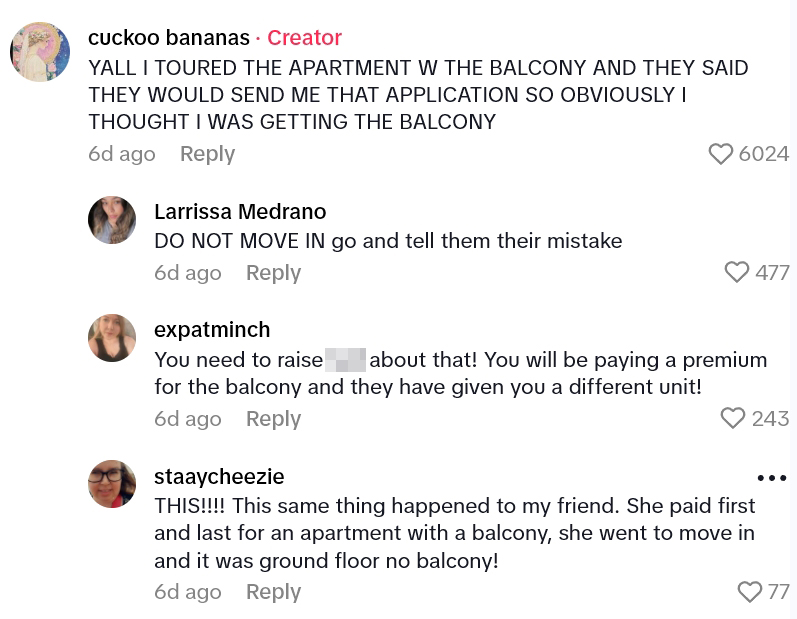The image size is (797, 619).
Task: View Larrissa Medrano's avatar
Action: pyautogui.click(x=112, y=220)
